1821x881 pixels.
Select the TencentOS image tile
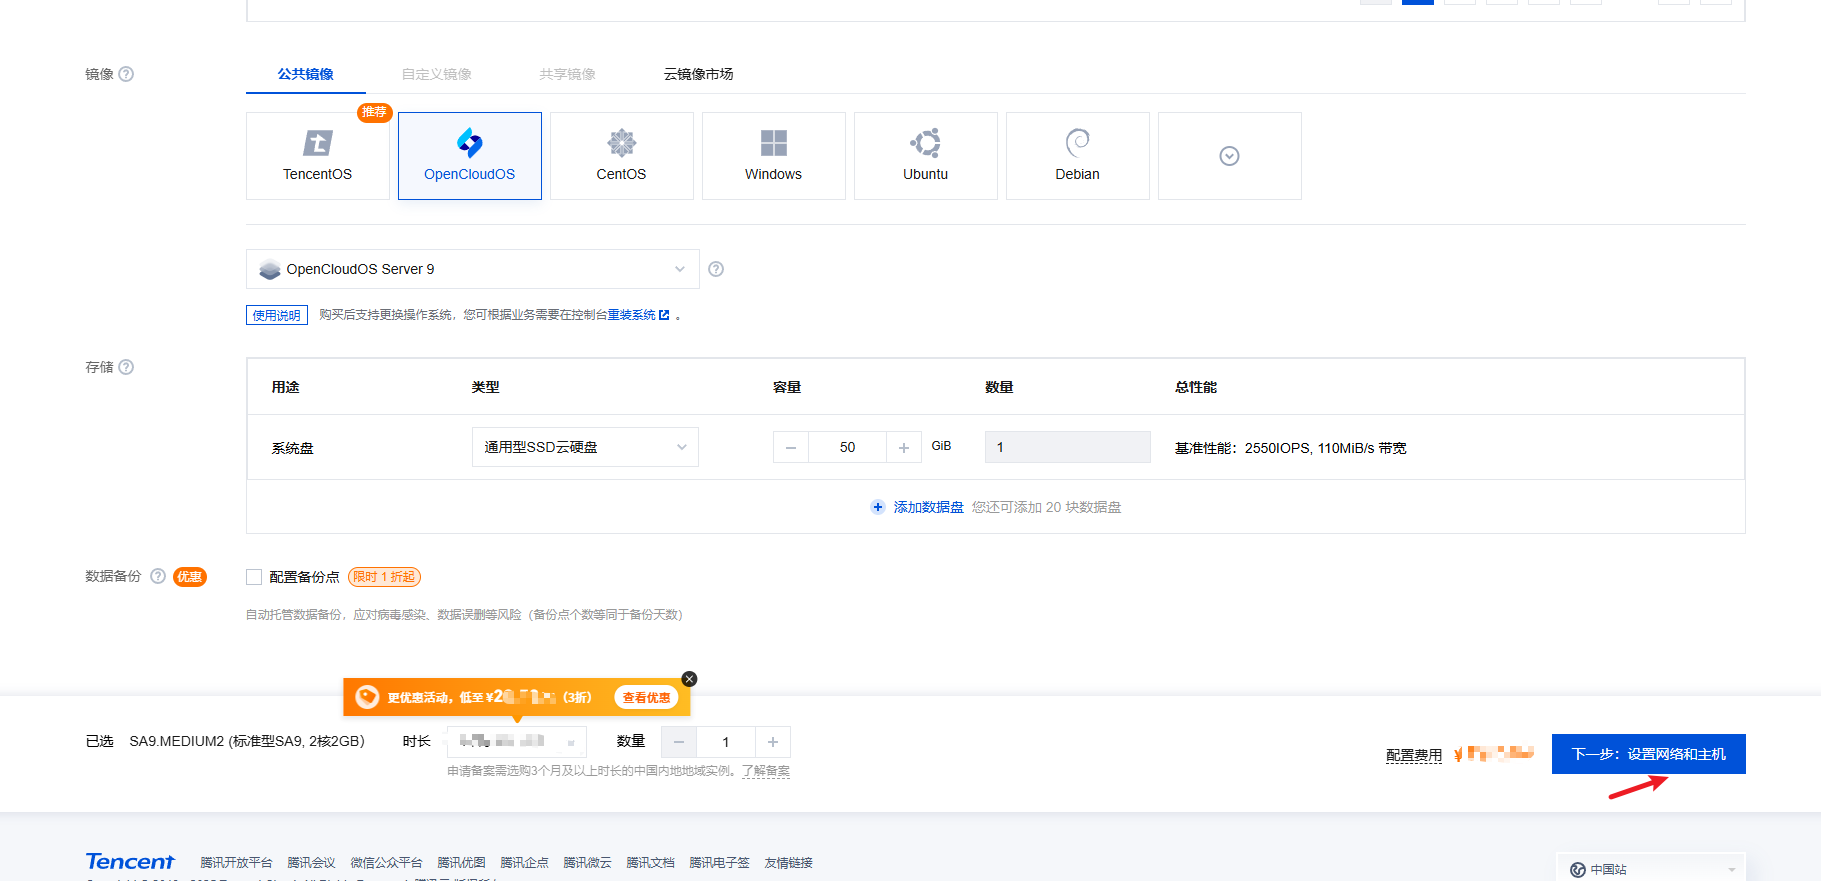(x=318, y=156)
